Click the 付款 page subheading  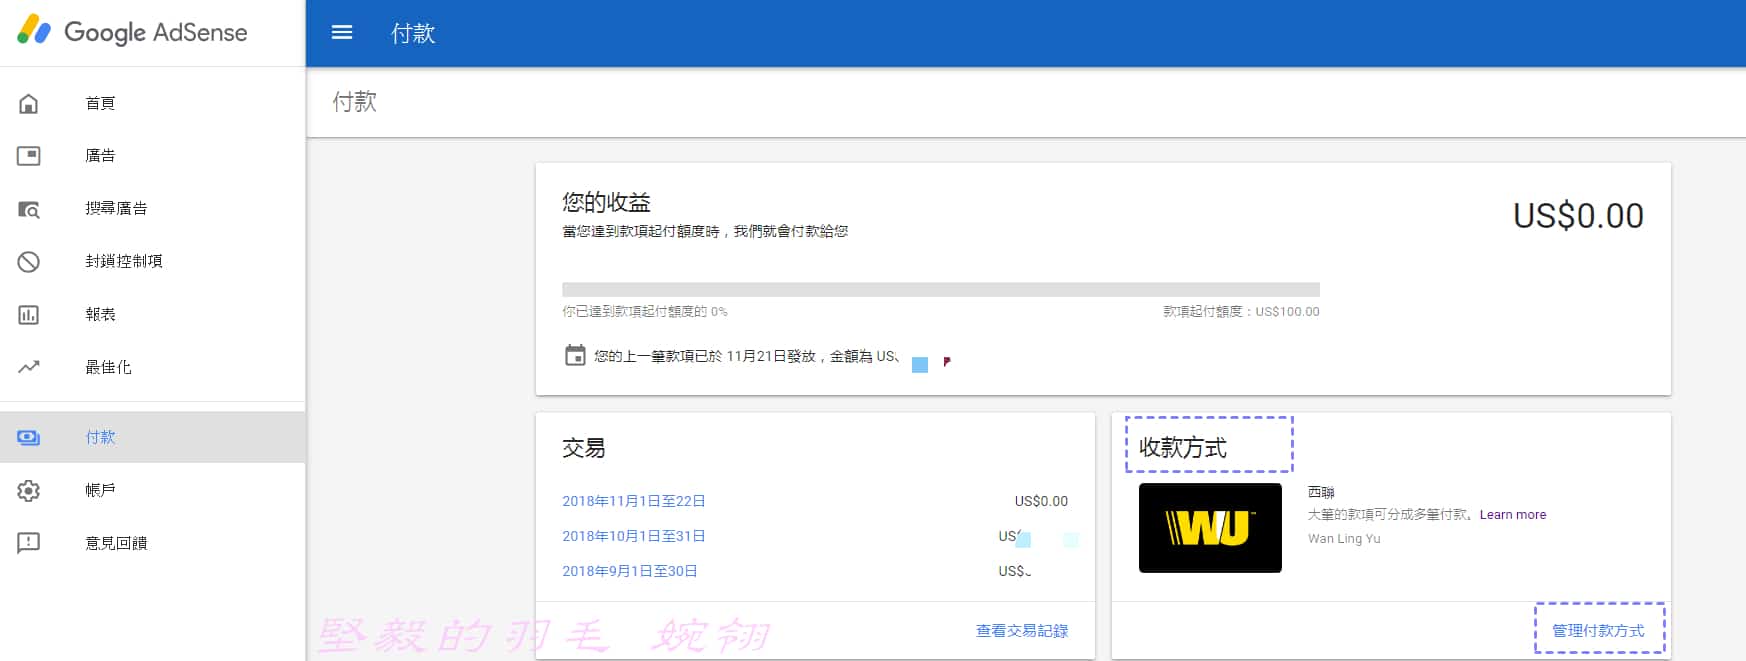[355, 102]
